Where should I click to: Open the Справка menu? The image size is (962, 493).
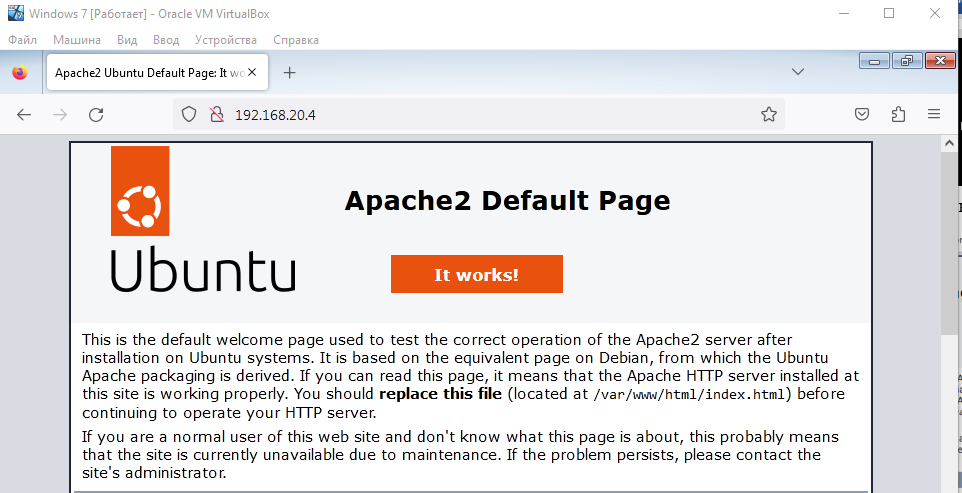[296, 40]
